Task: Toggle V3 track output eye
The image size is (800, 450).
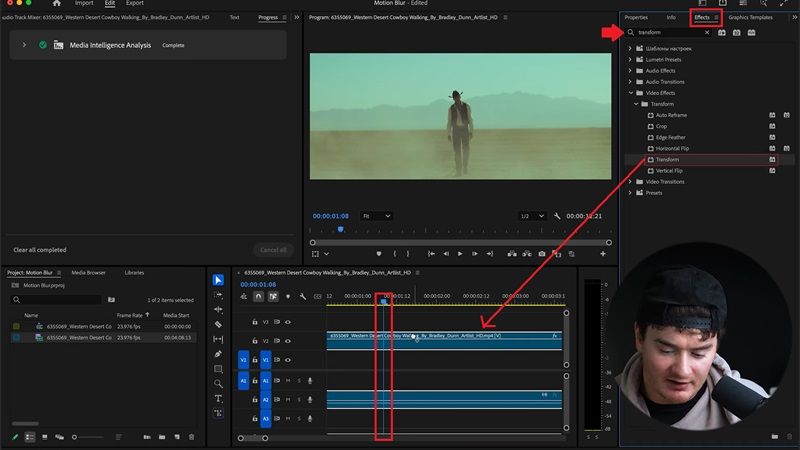Action: tap(288, 322)
